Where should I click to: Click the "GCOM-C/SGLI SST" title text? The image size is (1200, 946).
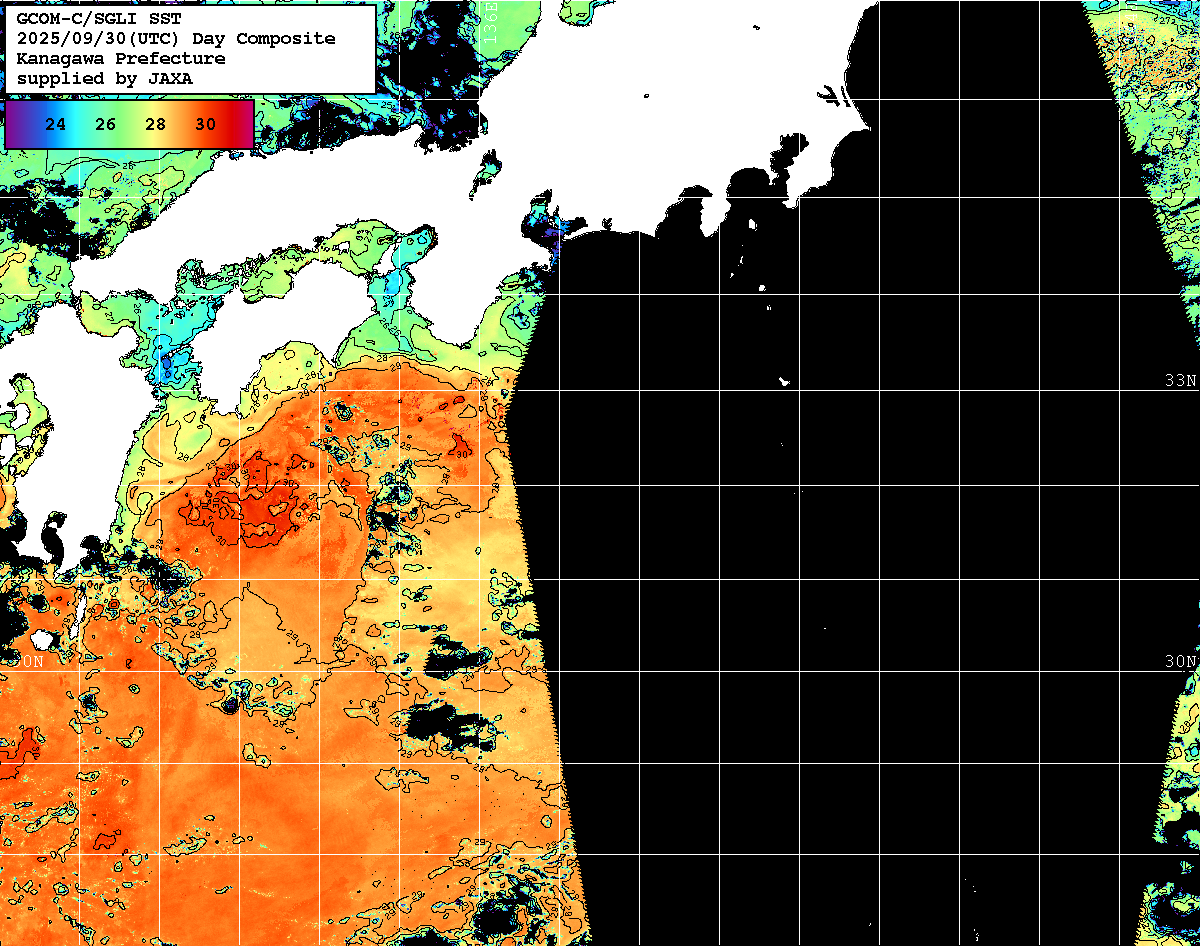pos(99,18)
